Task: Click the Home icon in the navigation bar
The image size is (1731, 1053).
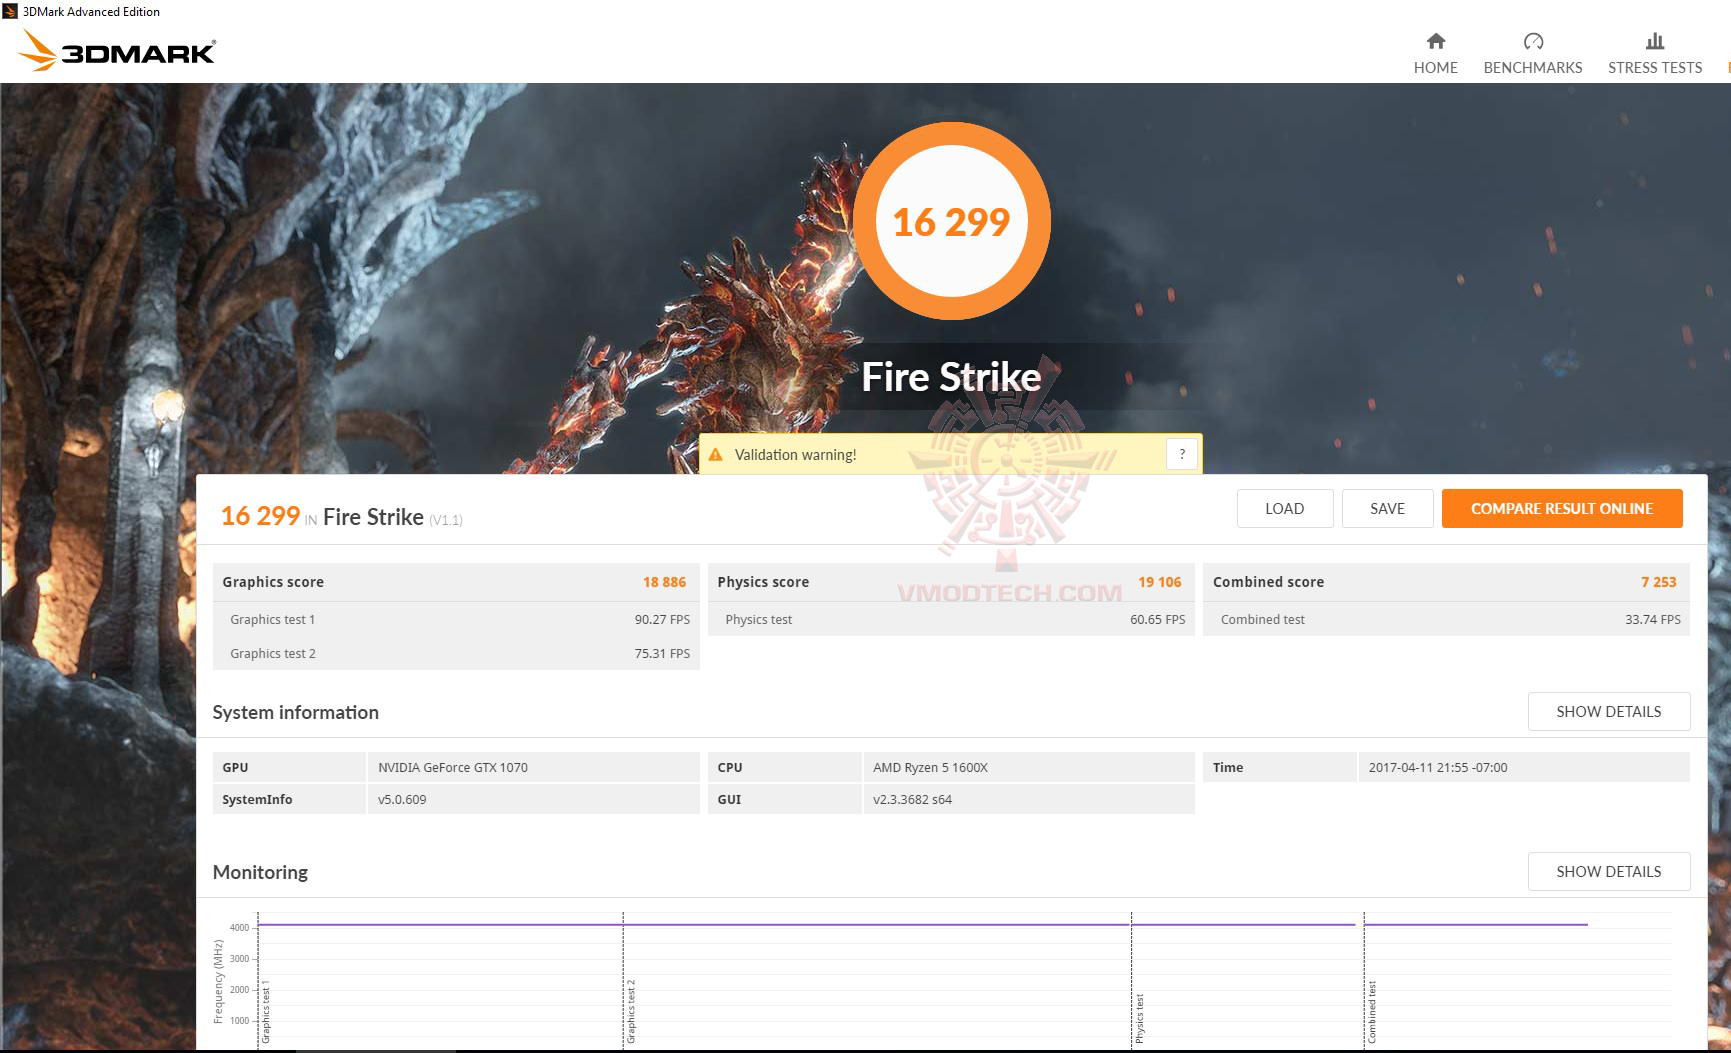Action: click(1435, 42)
